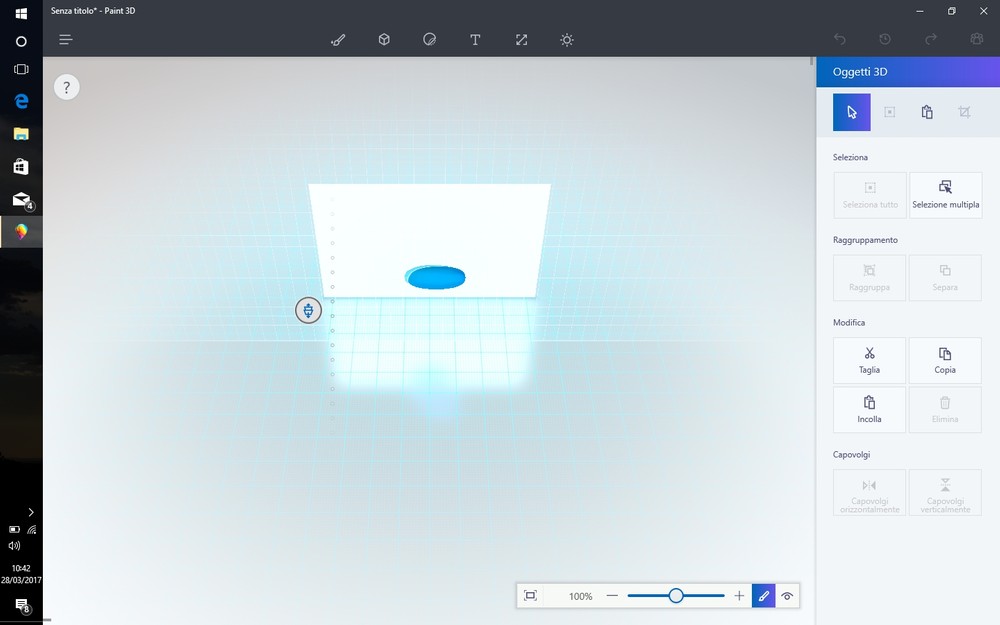The image size is (1000, 625).
Task: Expand the hidden tray icons chevron
Action: (31, 512)
